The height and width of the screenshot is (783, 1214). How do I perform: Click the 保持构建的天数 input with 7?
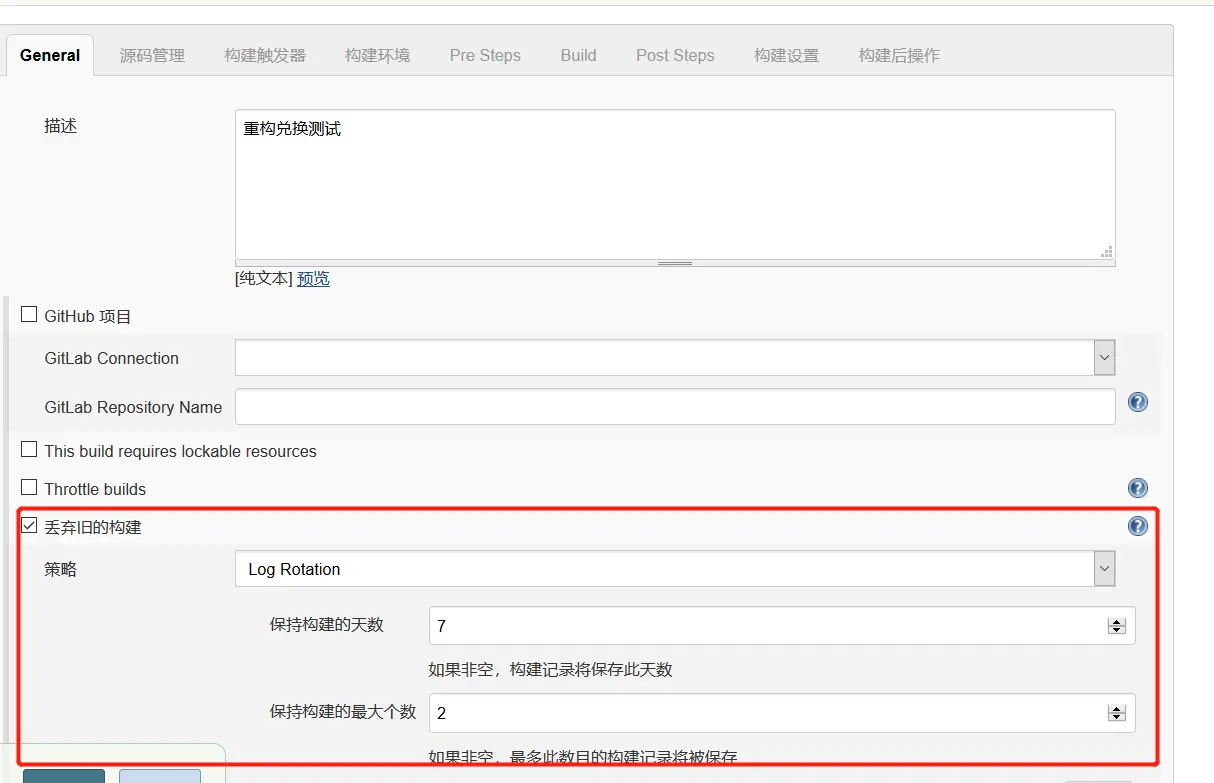(782, 626)
